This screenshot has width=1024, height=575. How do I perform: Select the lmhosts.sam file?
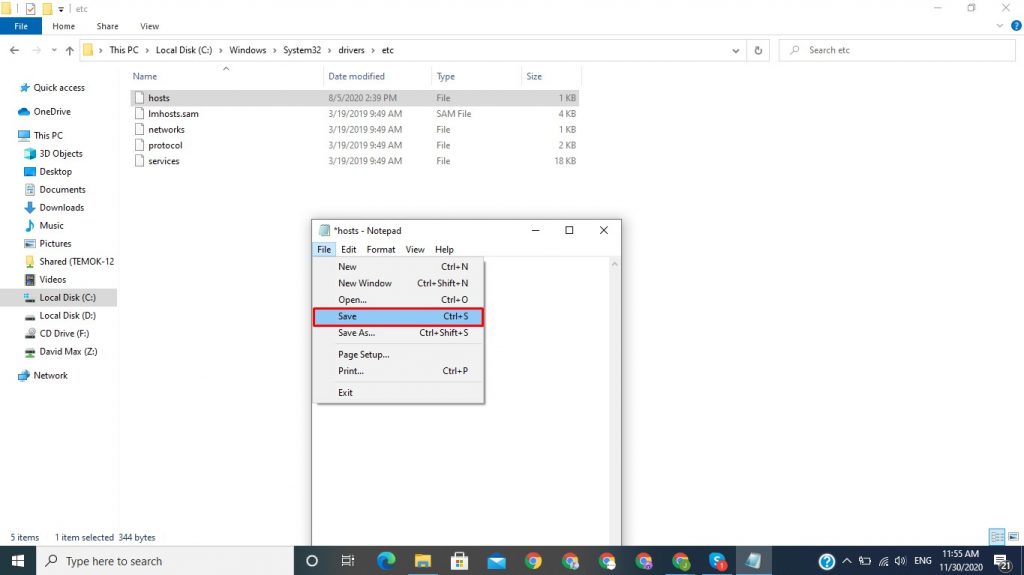[x=173, y=114]
